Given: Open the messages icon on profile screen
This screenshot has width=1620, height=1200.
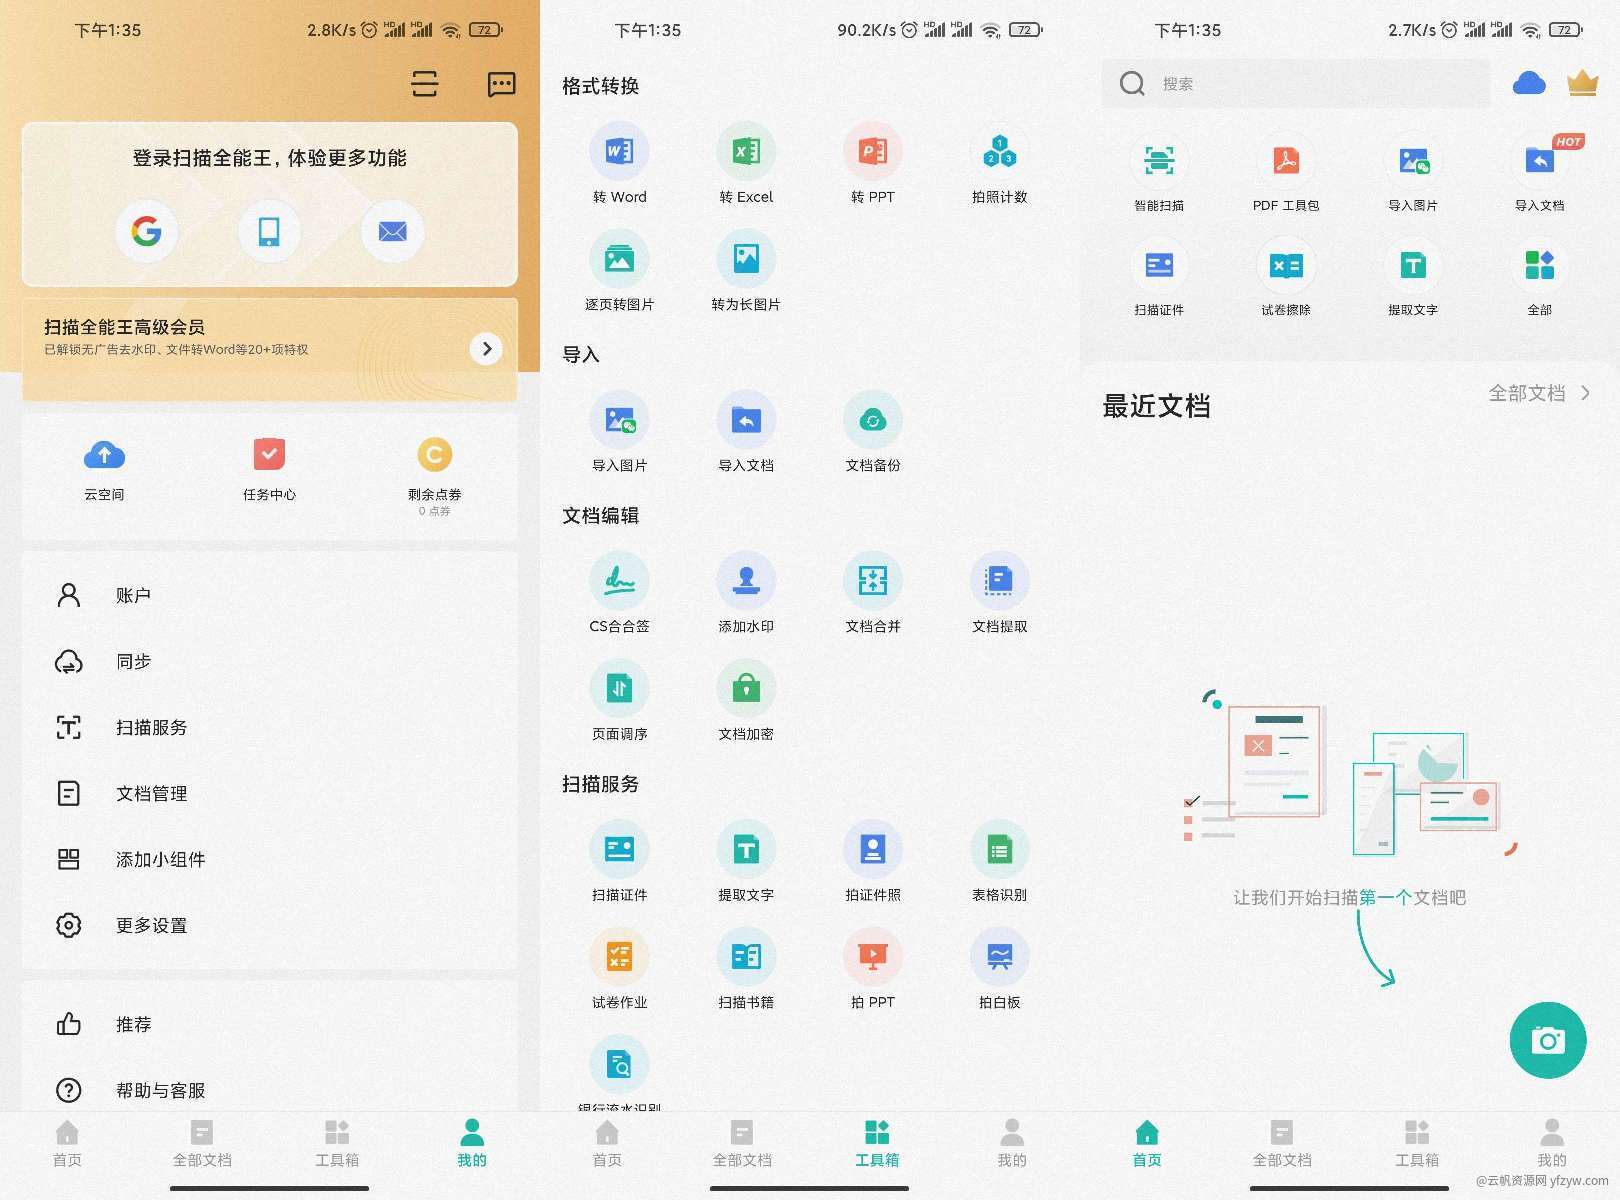Looking at the screenshot, I should pyautogui.click(x=501, y=84).
